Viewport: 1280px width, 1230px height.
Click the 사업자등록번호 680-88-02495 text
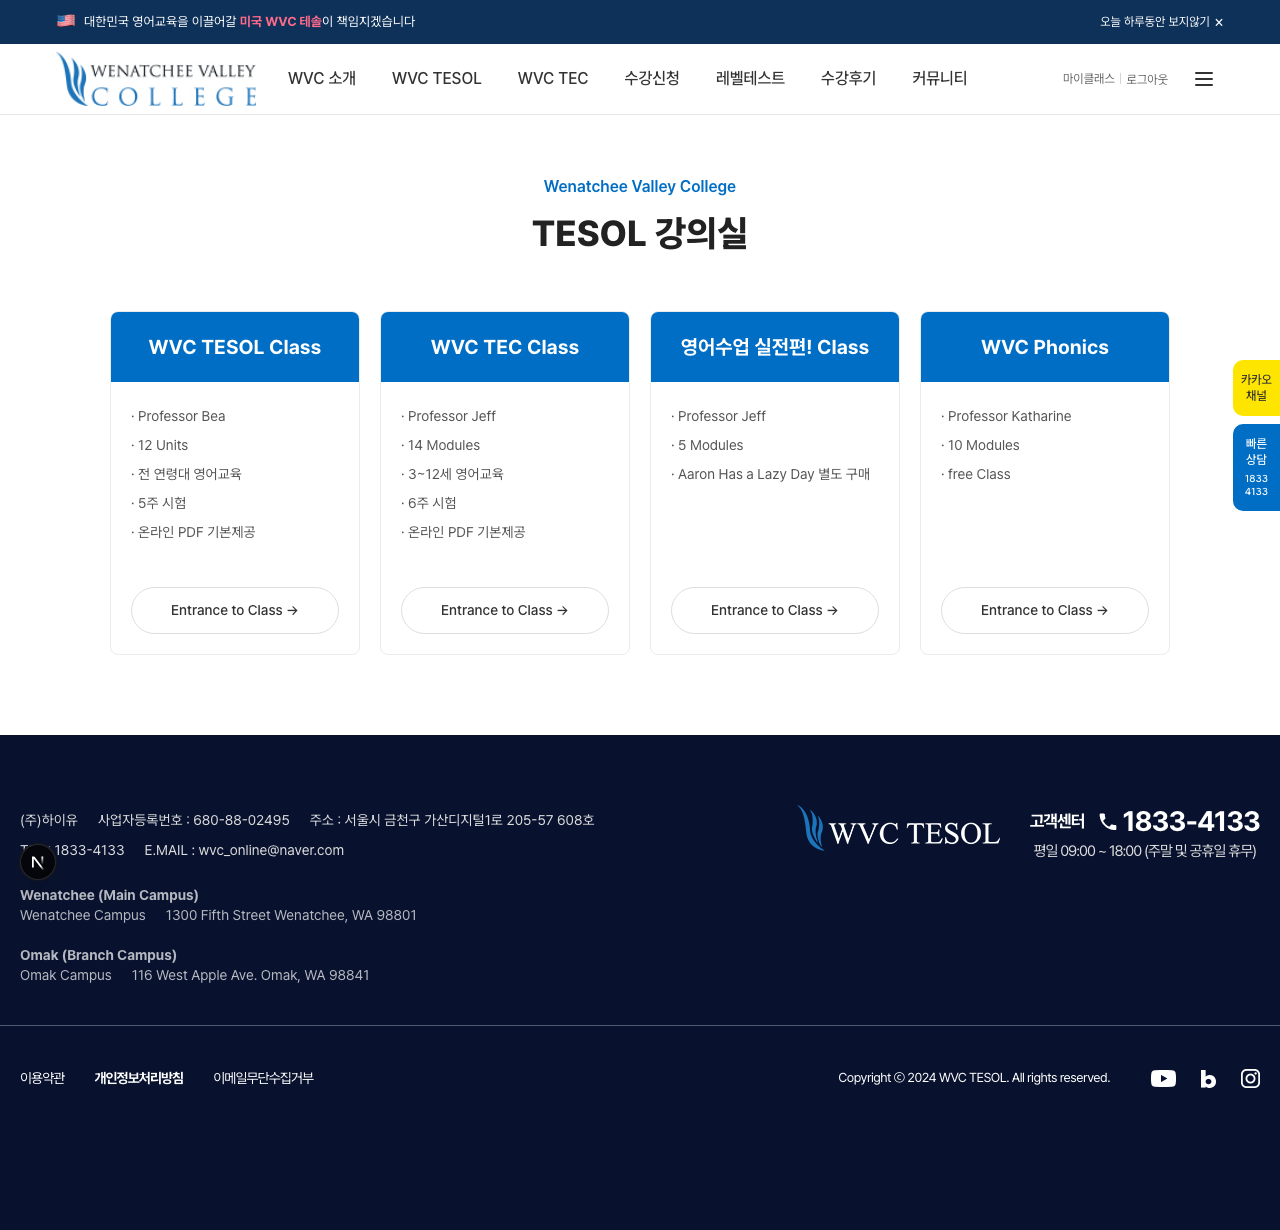pyautogui.click(x=194, y=820)
